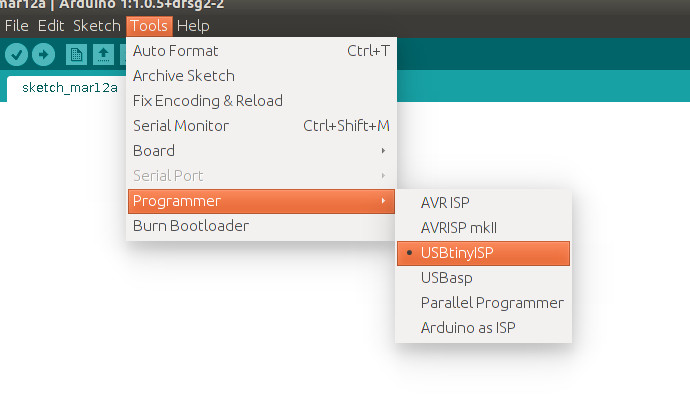Select USBtinyISP programmer radio option

(x=483, y=253)
